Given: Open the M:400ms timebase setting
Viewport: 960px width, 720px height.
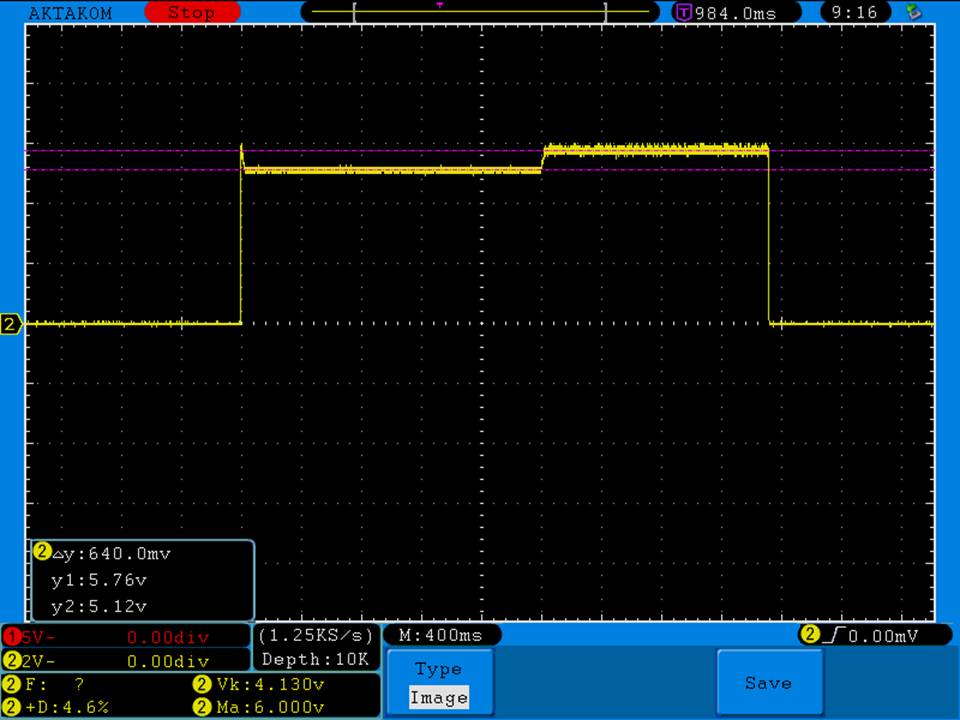Looking at the screenshot, I should point(441,635).
